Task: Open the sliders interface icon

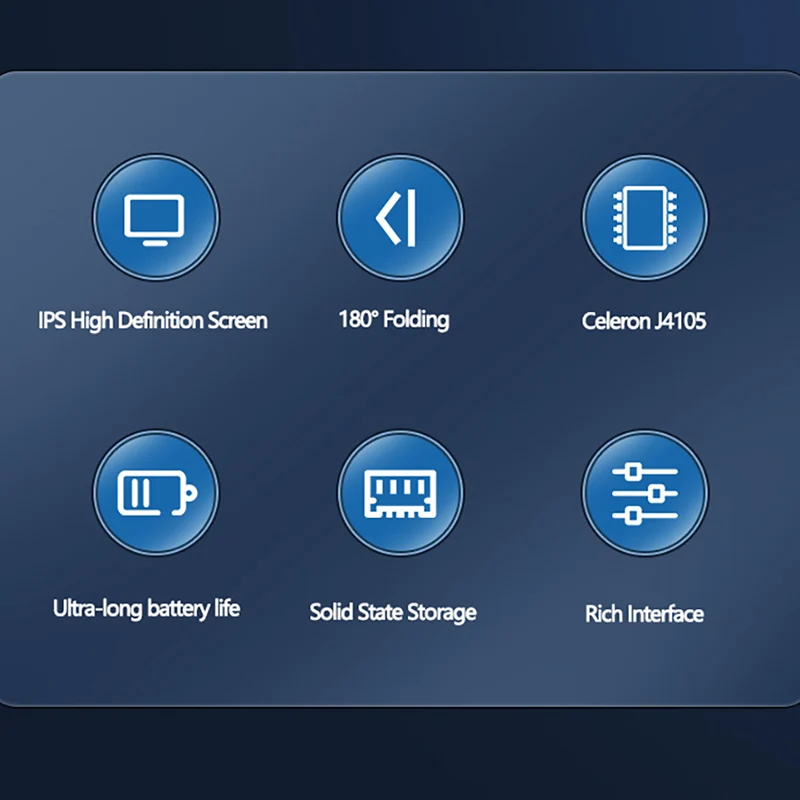Action: coord(645,493)
